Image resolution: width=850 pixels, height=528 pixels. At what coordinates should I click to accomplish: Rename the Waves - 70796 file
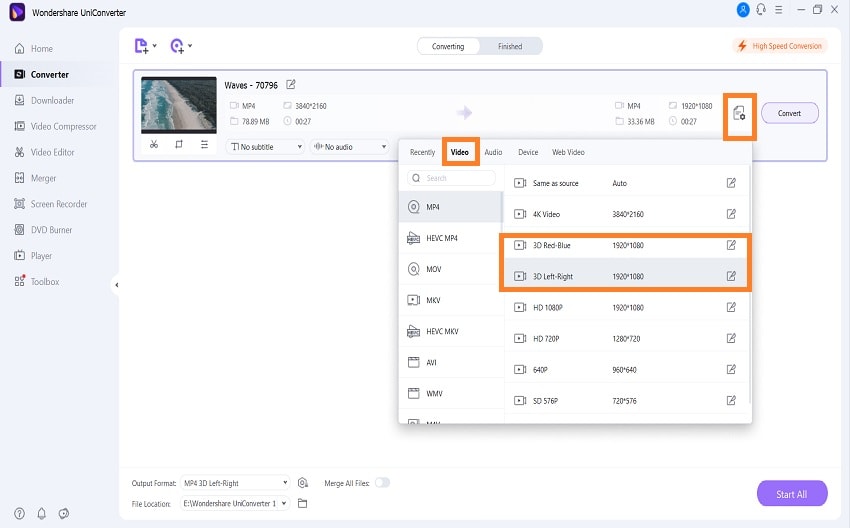[x=291, y=85]
